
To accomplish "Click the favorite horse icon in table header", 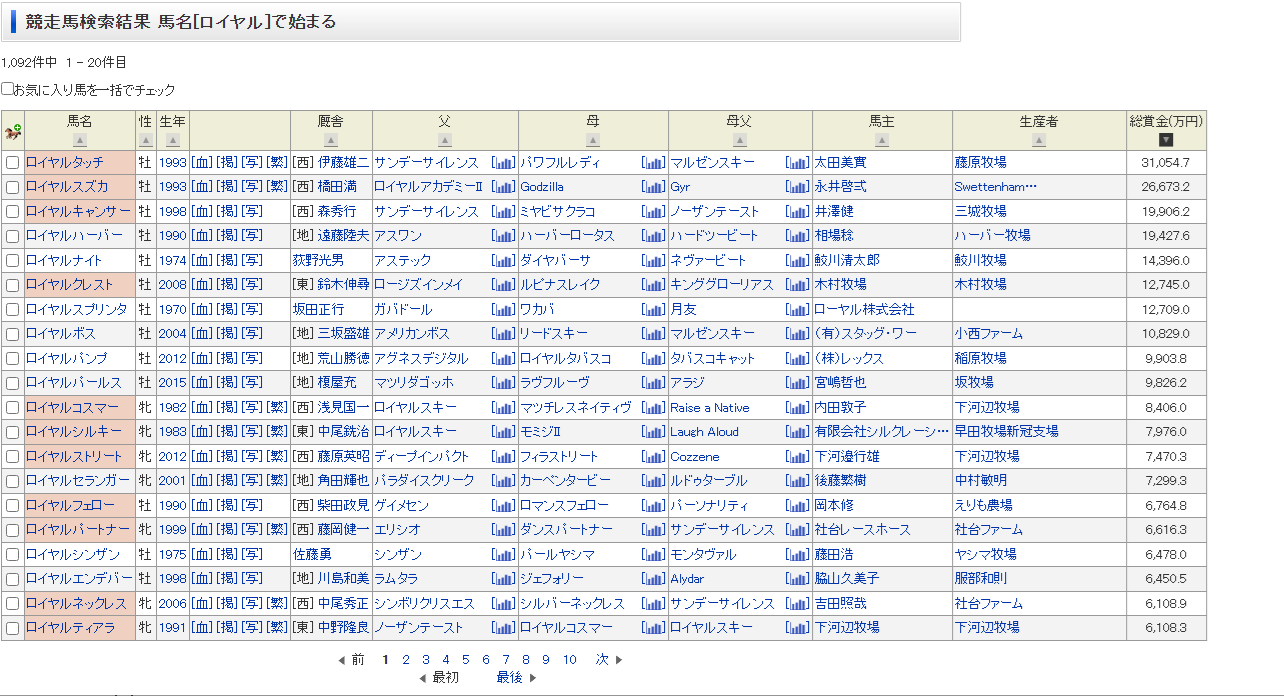I will pyautogui.click(x=13, y=131).
